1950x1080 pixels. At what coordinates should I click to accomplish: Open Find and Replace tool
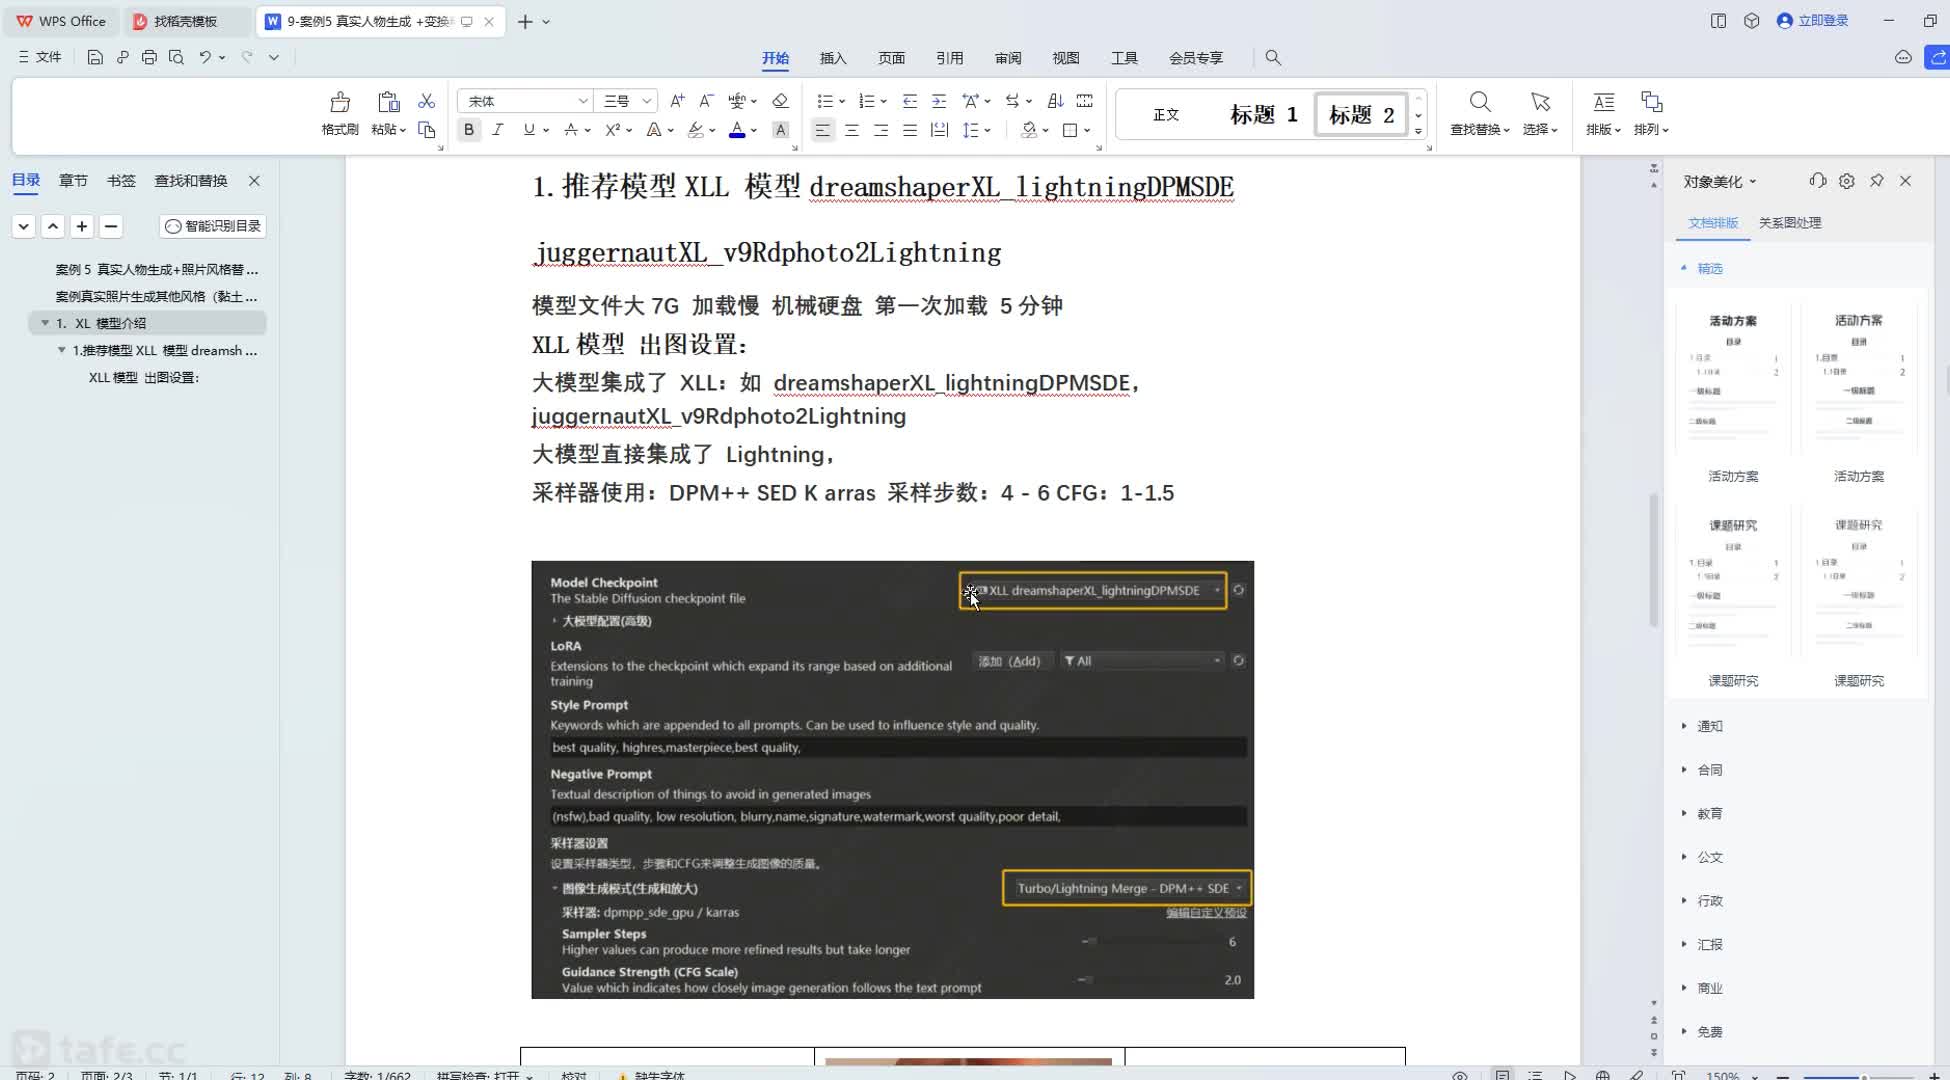[1480, 113]
